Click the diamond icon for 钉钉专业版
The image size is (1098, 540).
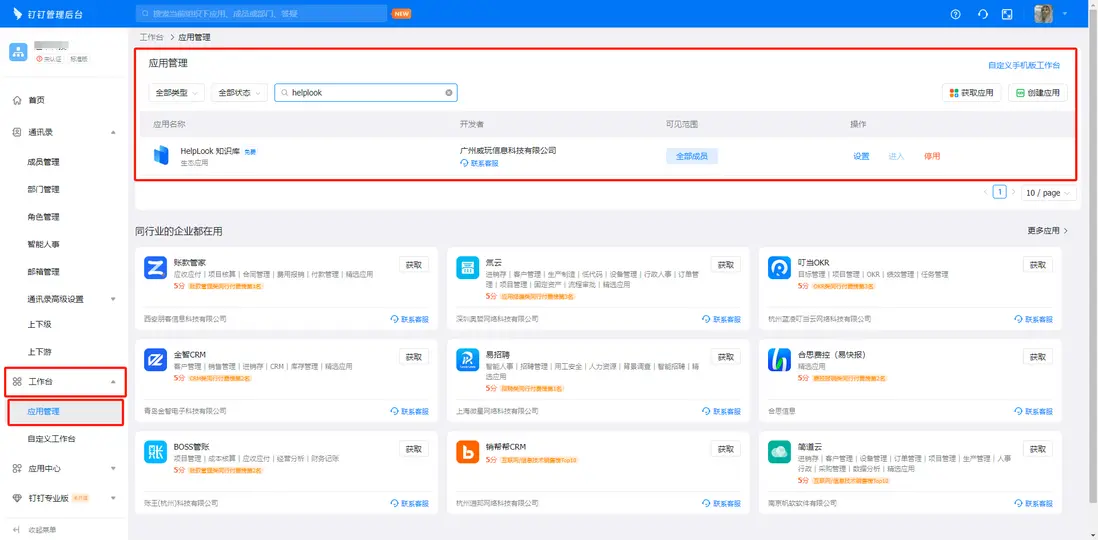[18, 498]
